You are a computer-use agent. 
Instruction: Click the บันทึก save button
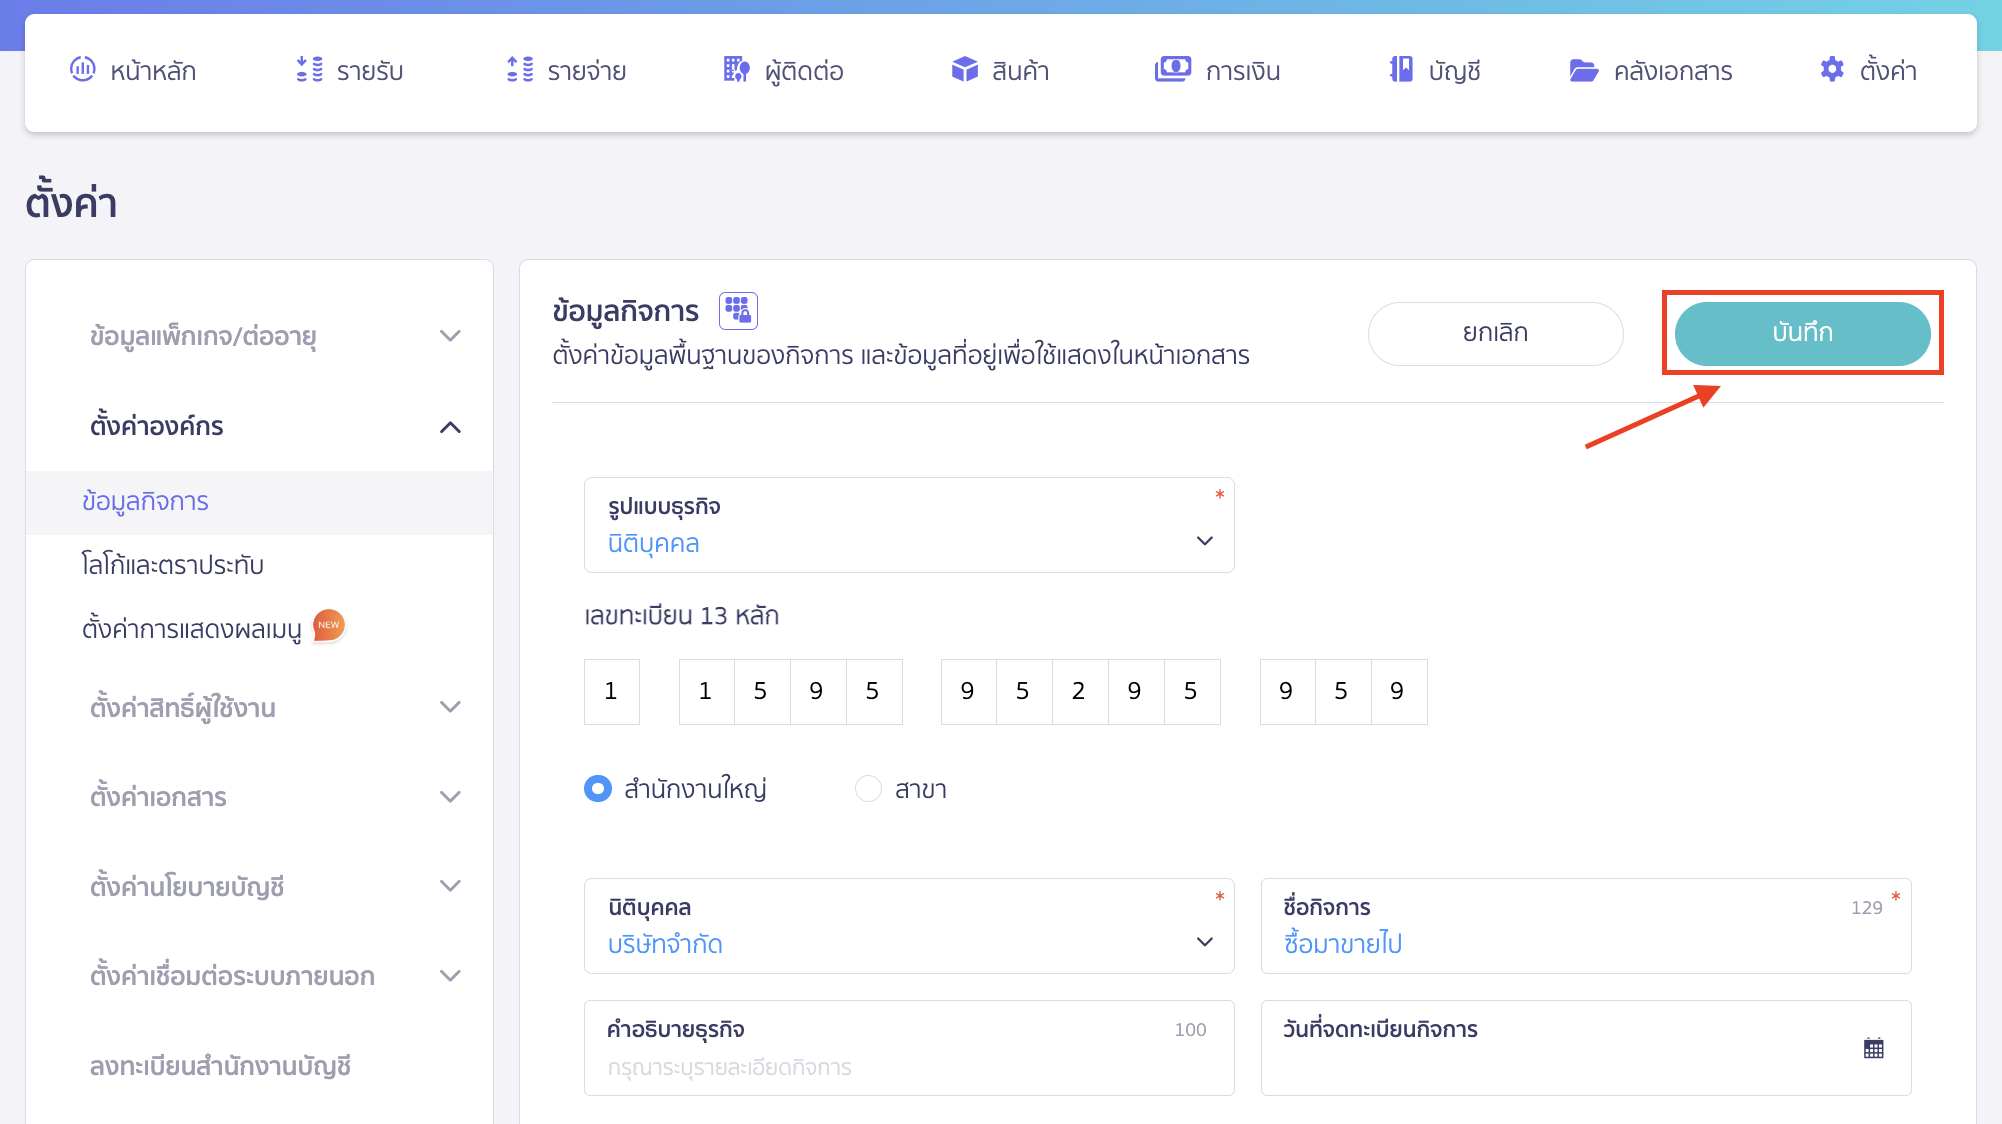pos(1803,333)
